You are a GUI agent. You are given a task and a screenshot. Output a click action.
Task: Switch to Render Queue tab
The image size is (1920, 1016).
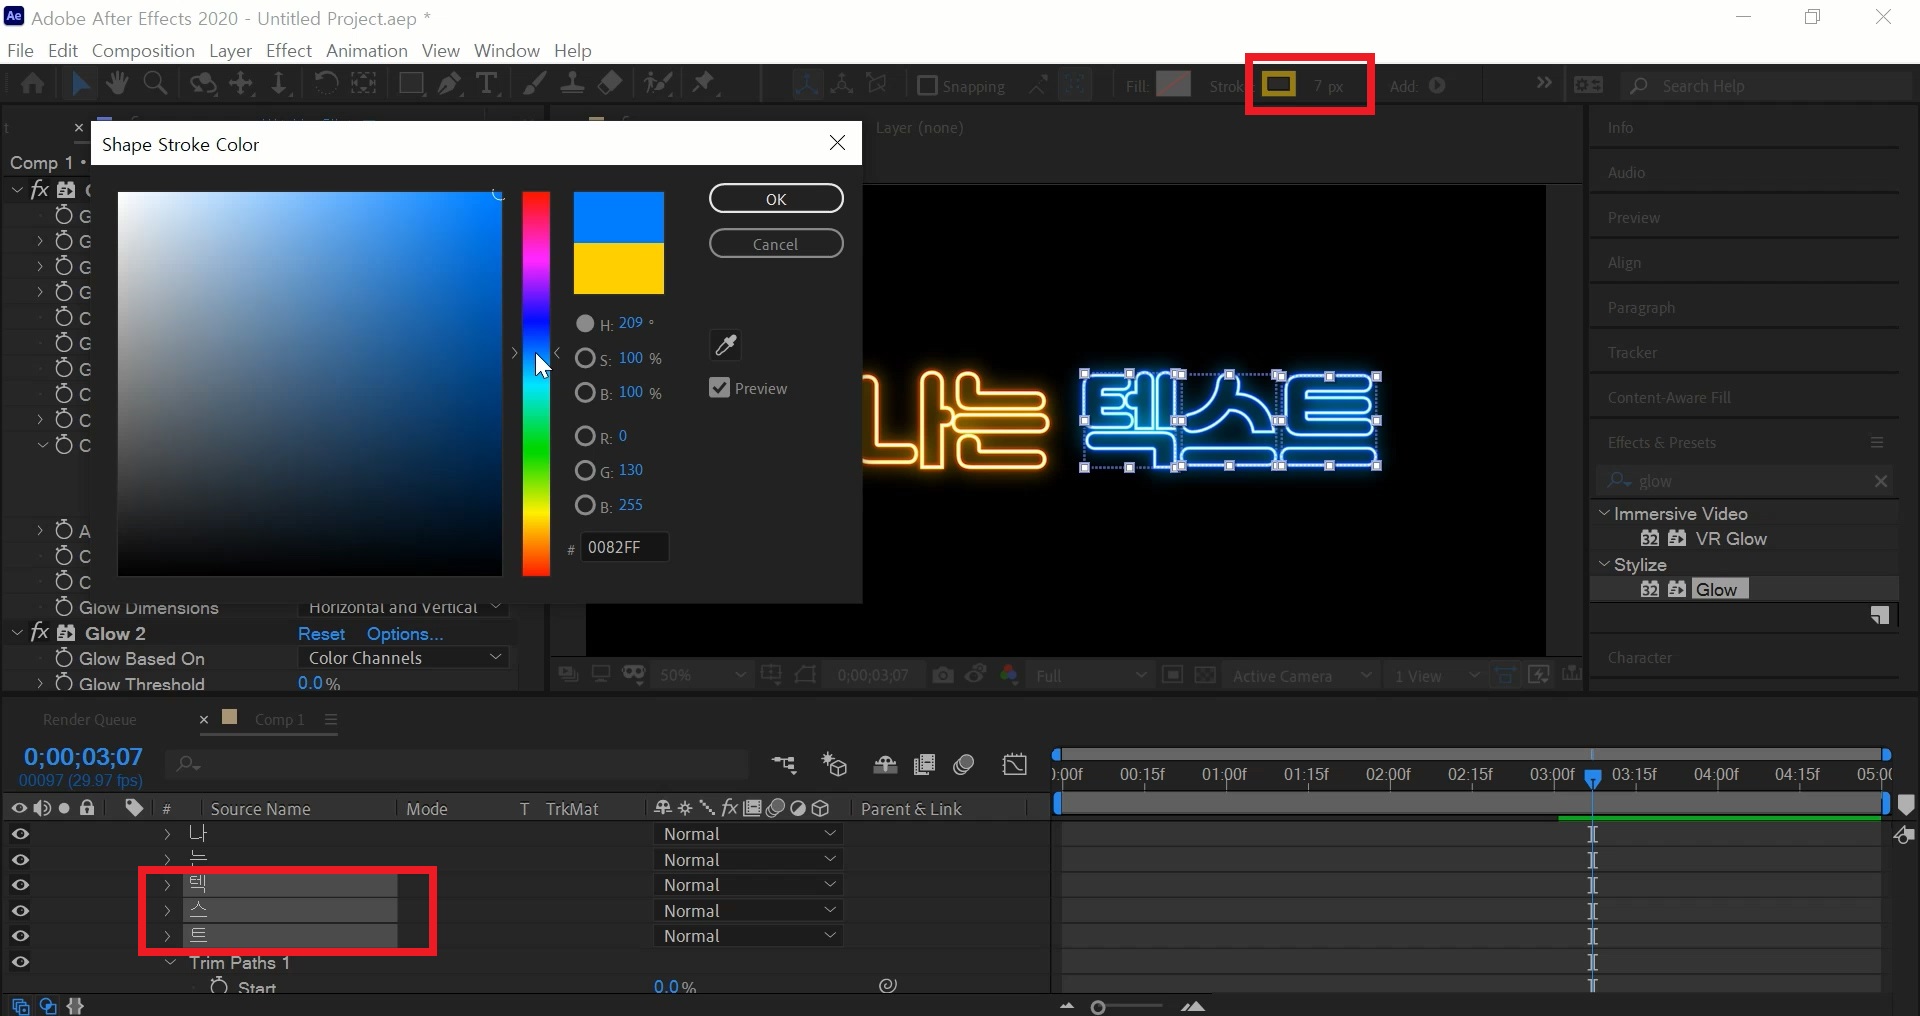90,719
